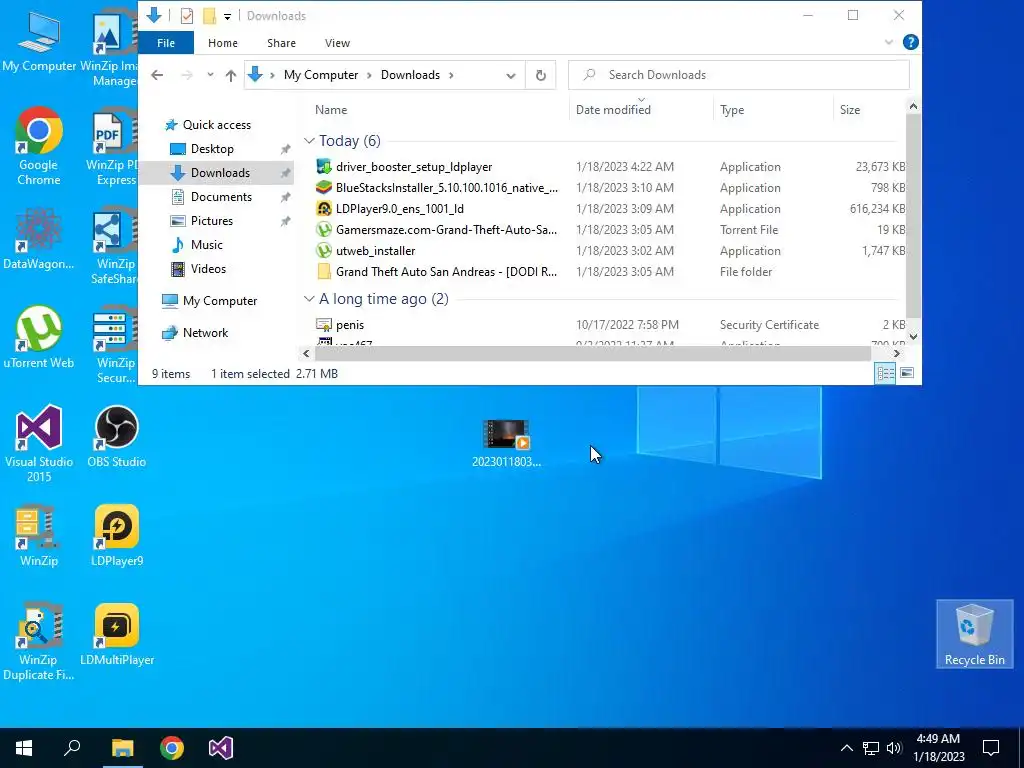
Task: Click the Windows Start button
Action: (24, 748)
